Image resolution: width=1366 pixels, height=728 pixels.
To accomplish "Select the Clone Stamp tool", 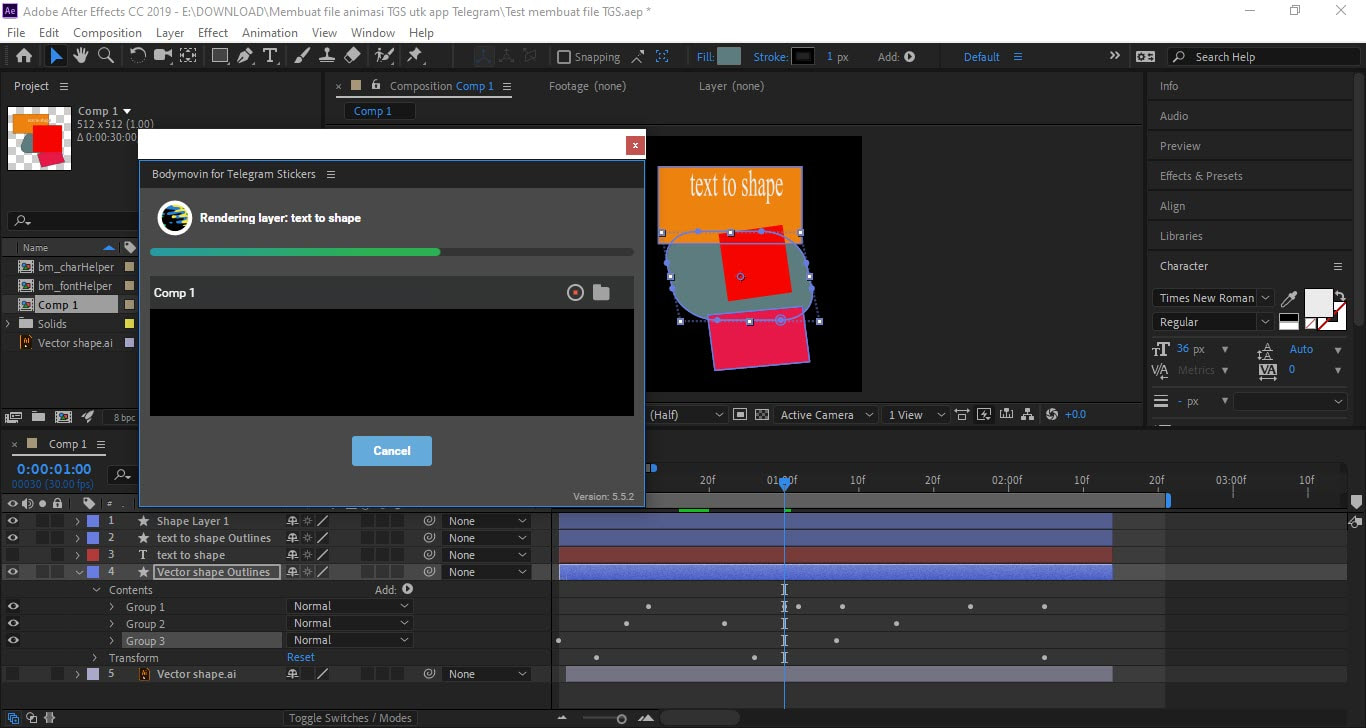I will click(x=327, y=56).
